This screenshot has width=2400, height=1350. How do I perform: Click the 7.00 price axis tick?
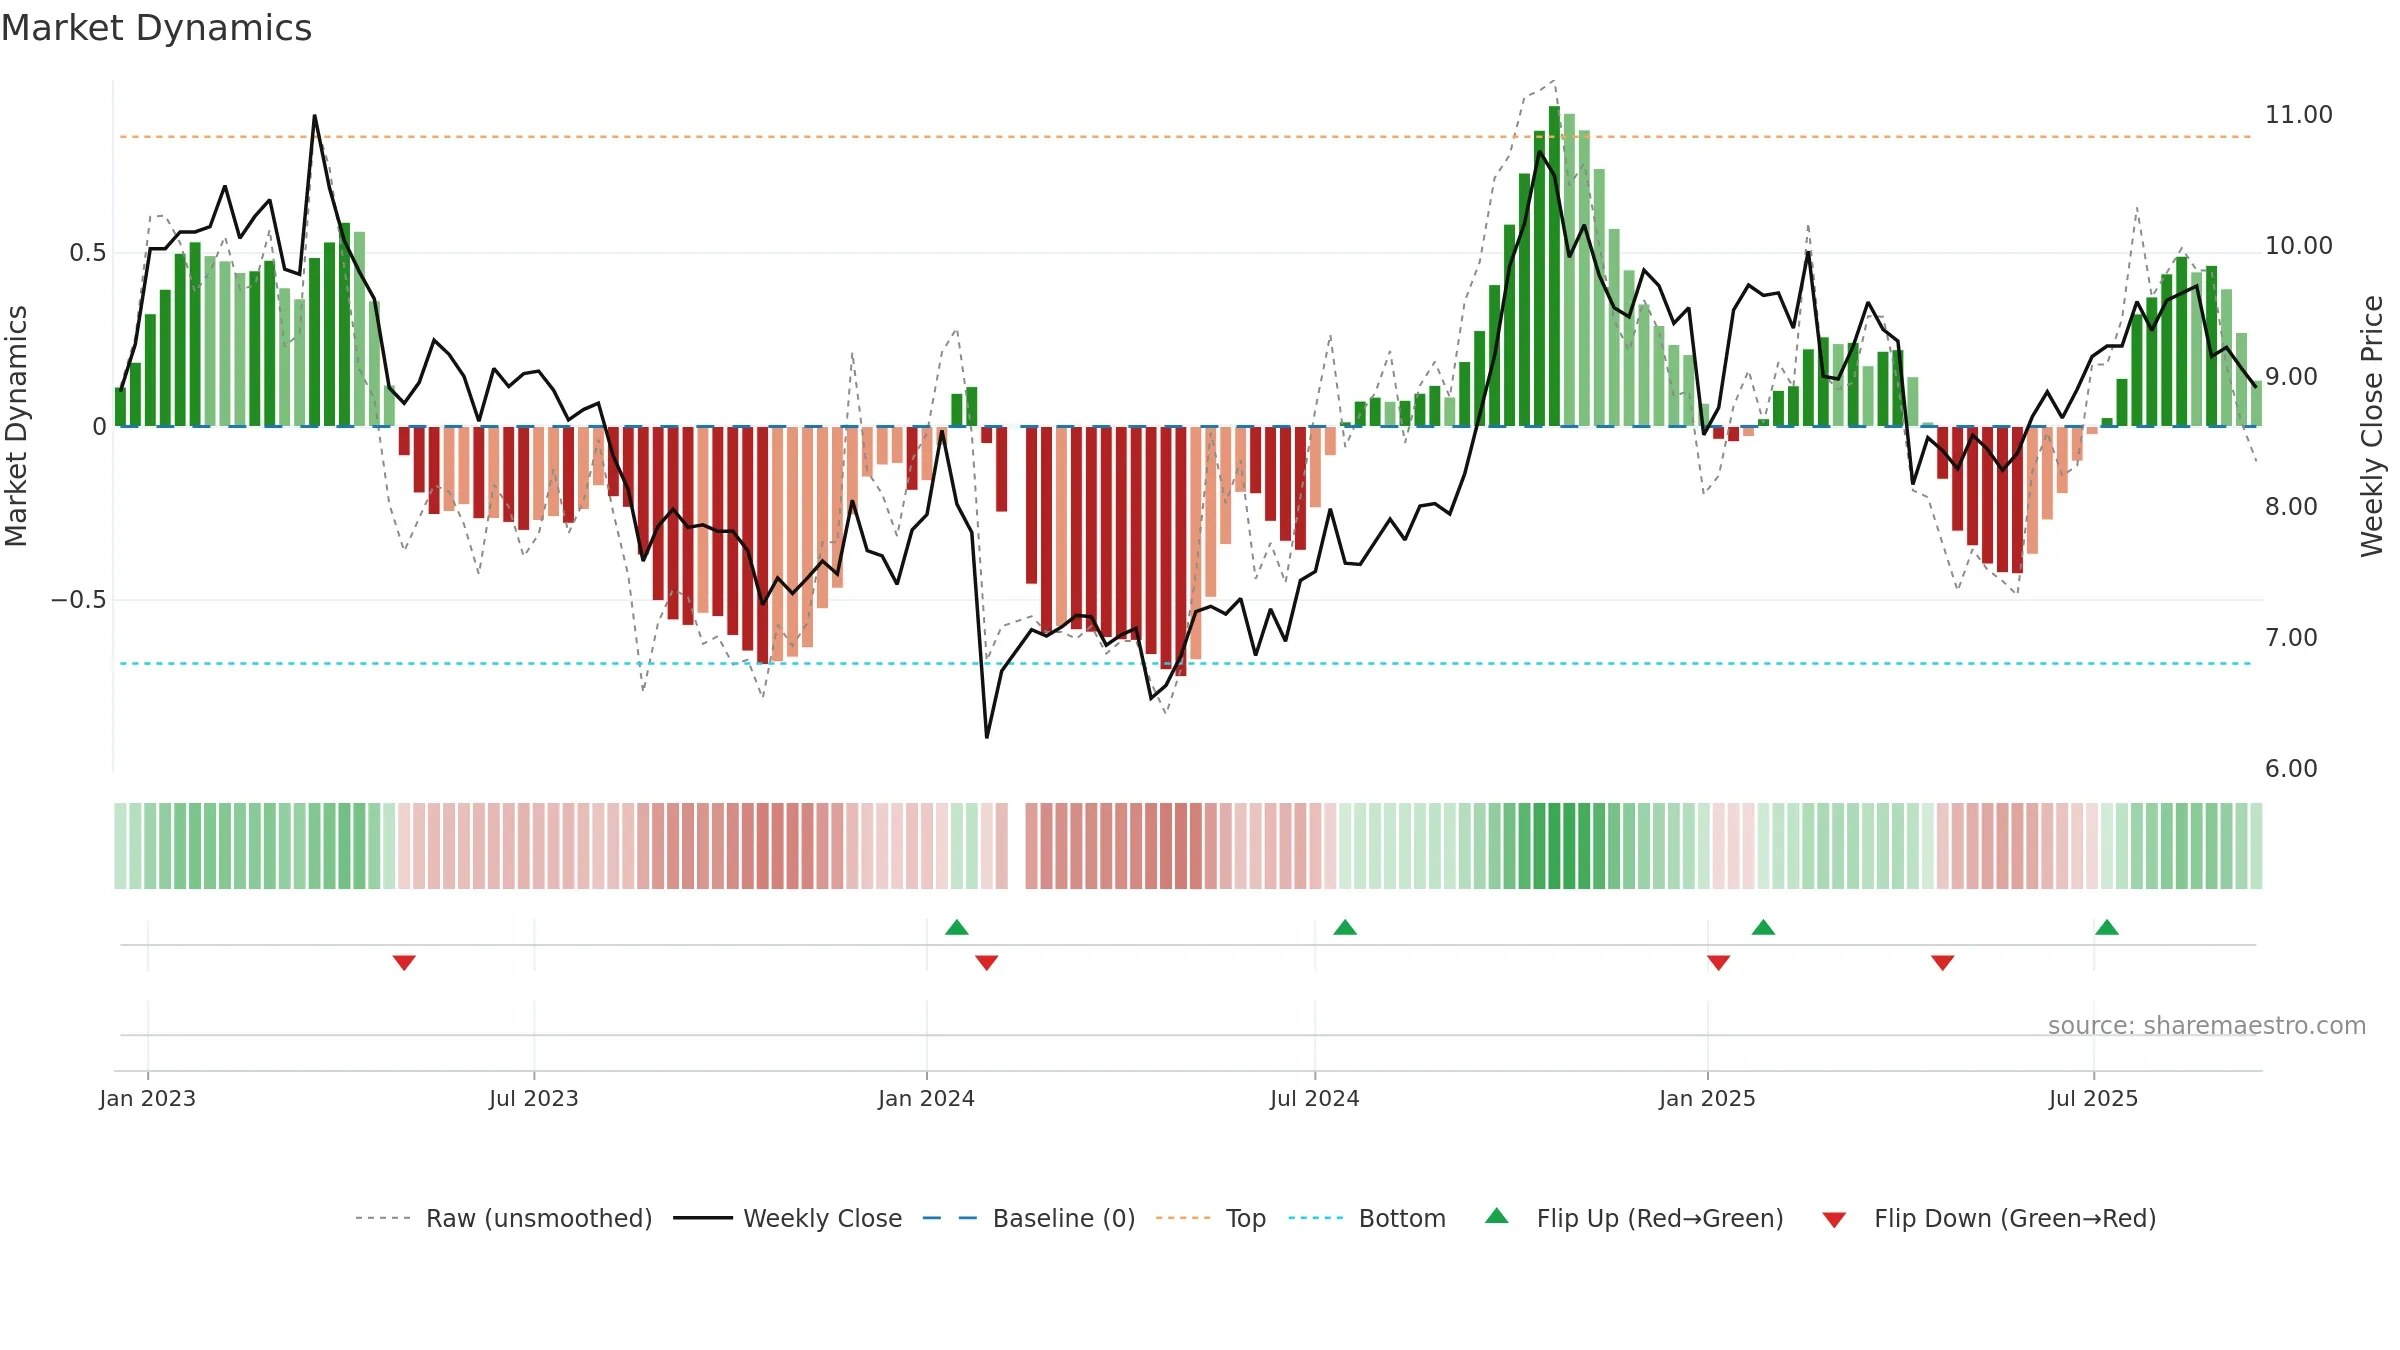(x=2291, y=637)
